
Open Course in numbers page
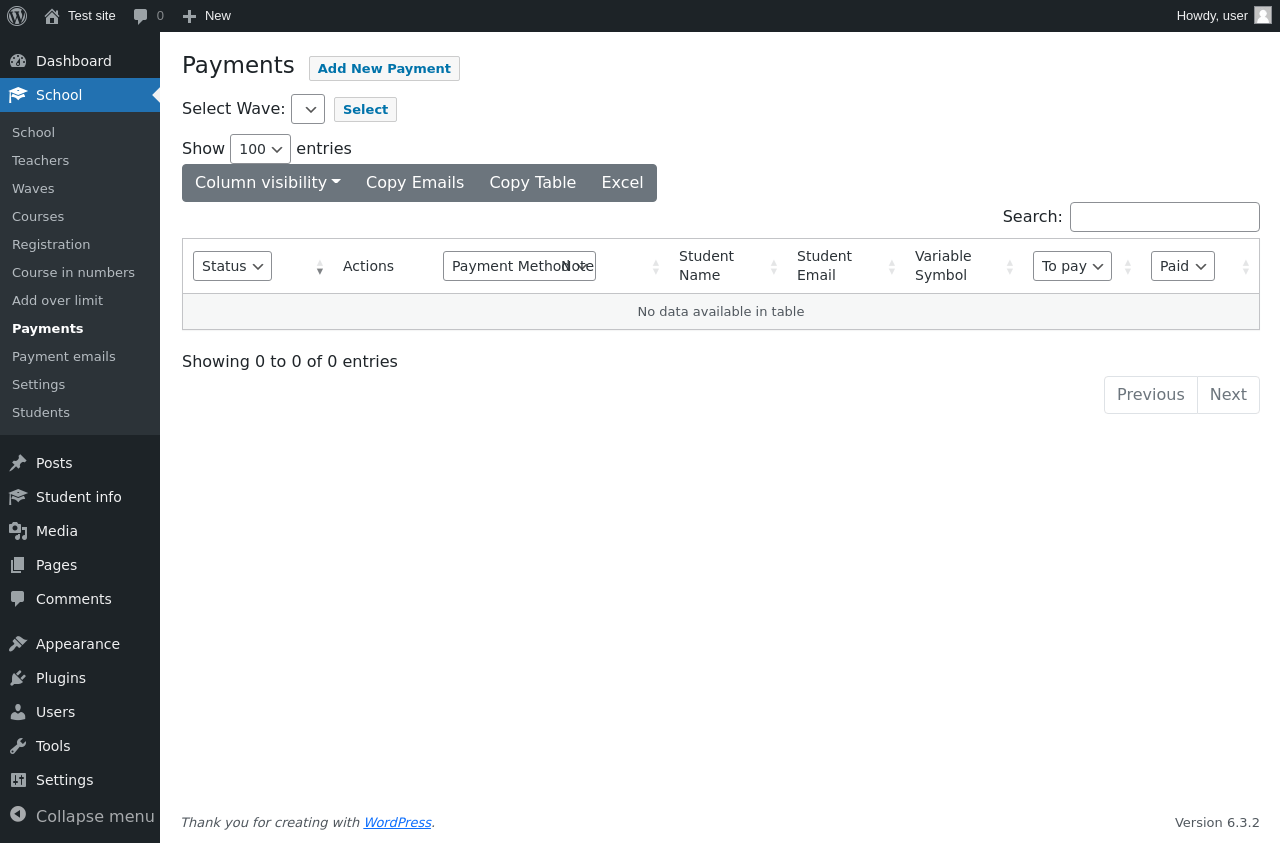coord(73,272)
